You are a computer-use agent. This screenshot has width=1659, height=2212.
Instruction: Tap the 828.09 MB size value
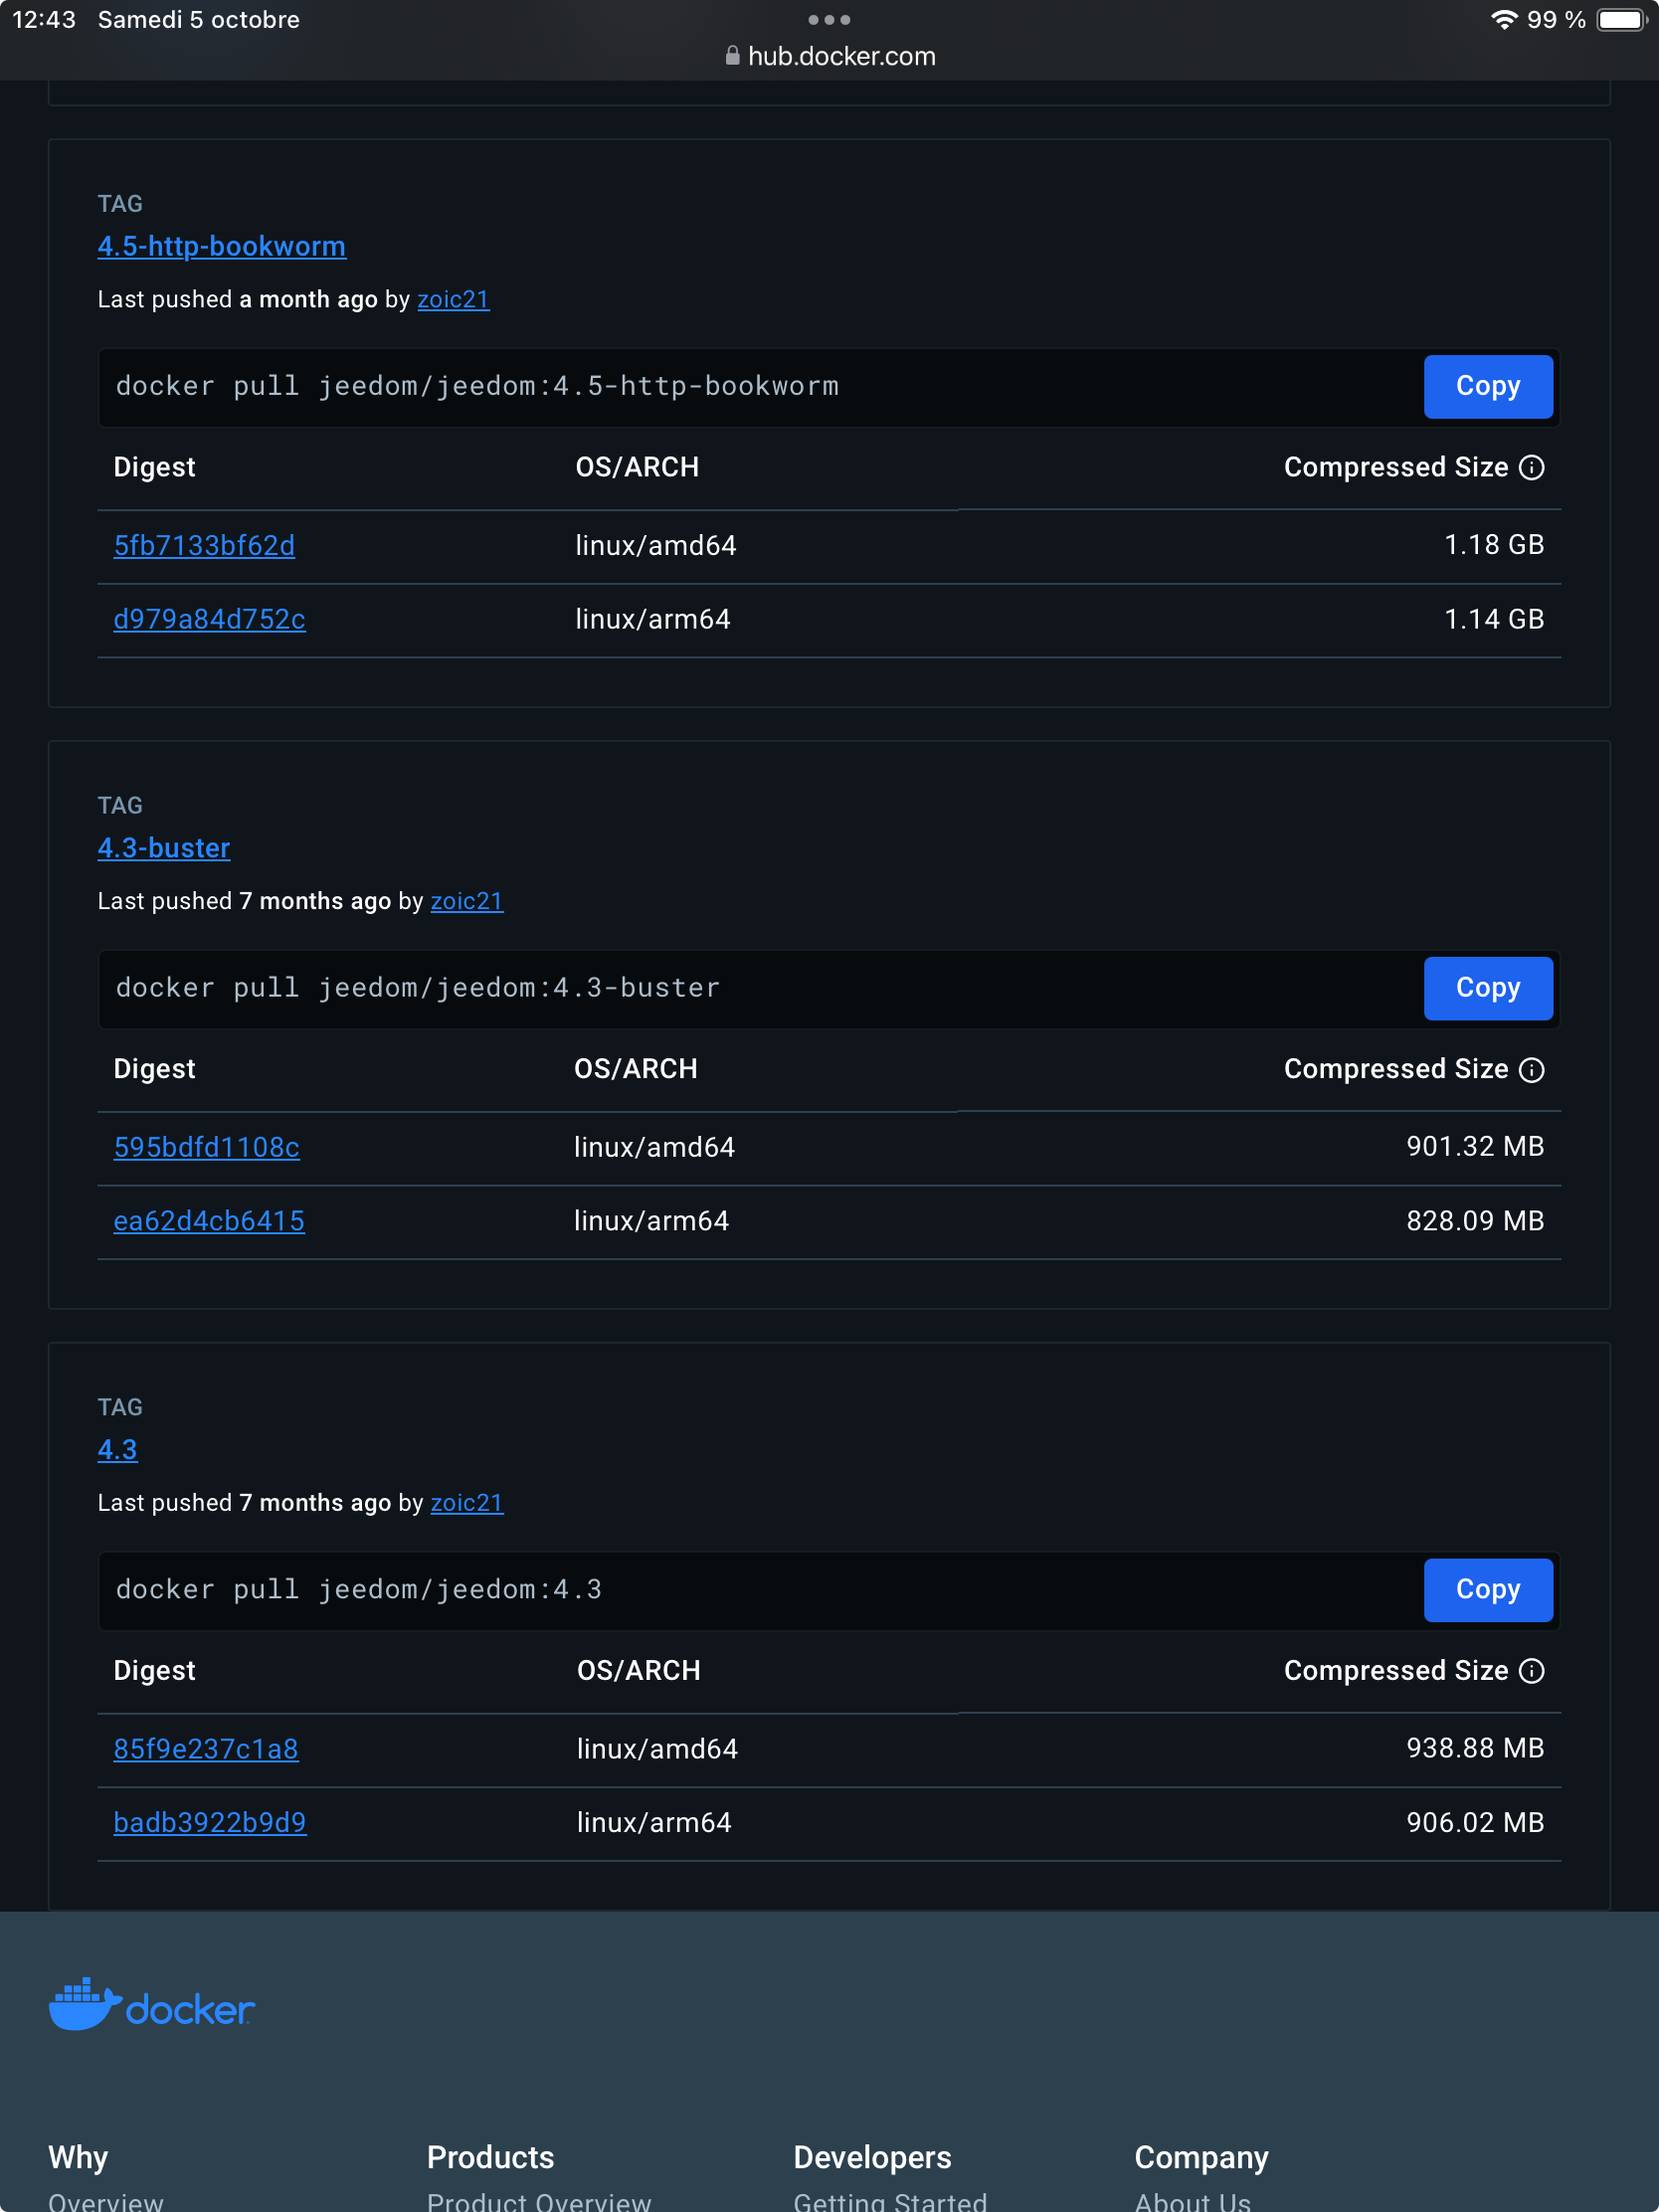pyautogui.click(x=1475, y=1221)
